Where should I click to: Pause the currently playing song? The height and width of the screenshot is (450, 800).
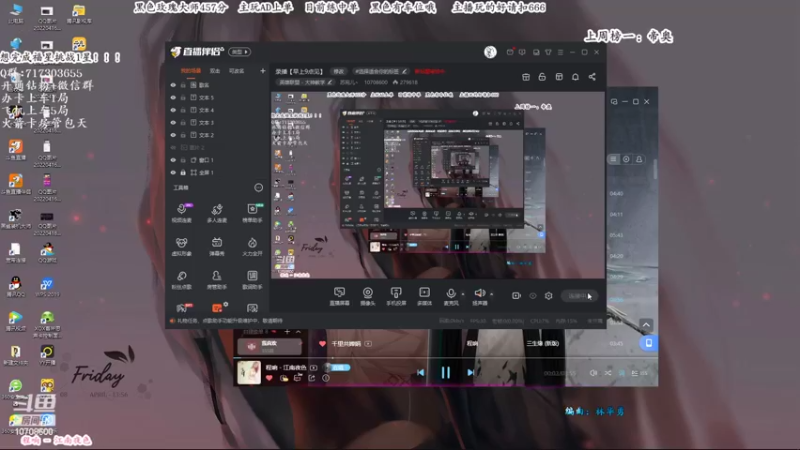tap(445, 372)
